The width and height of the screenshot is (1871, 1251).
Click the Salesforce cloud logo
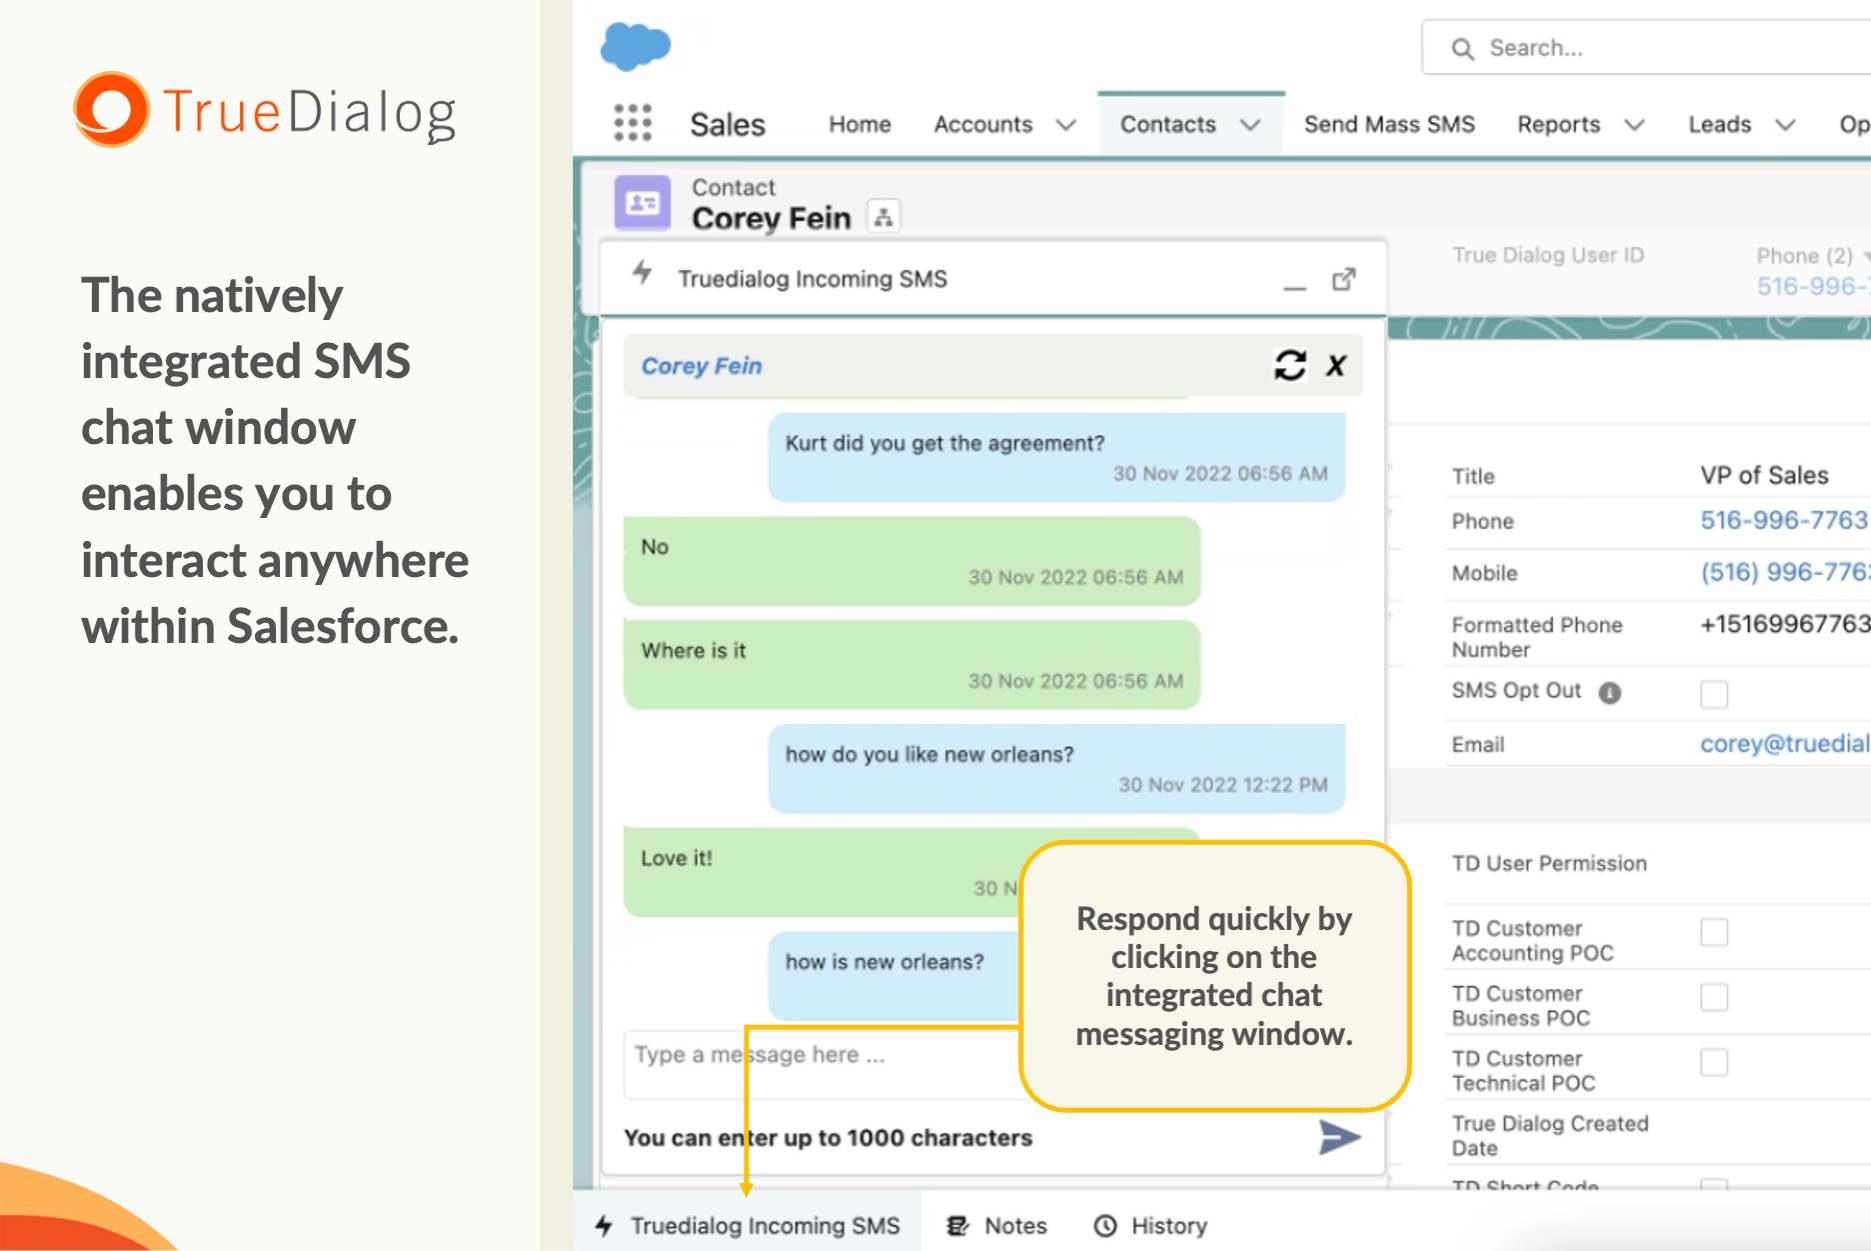click(635, 46)
